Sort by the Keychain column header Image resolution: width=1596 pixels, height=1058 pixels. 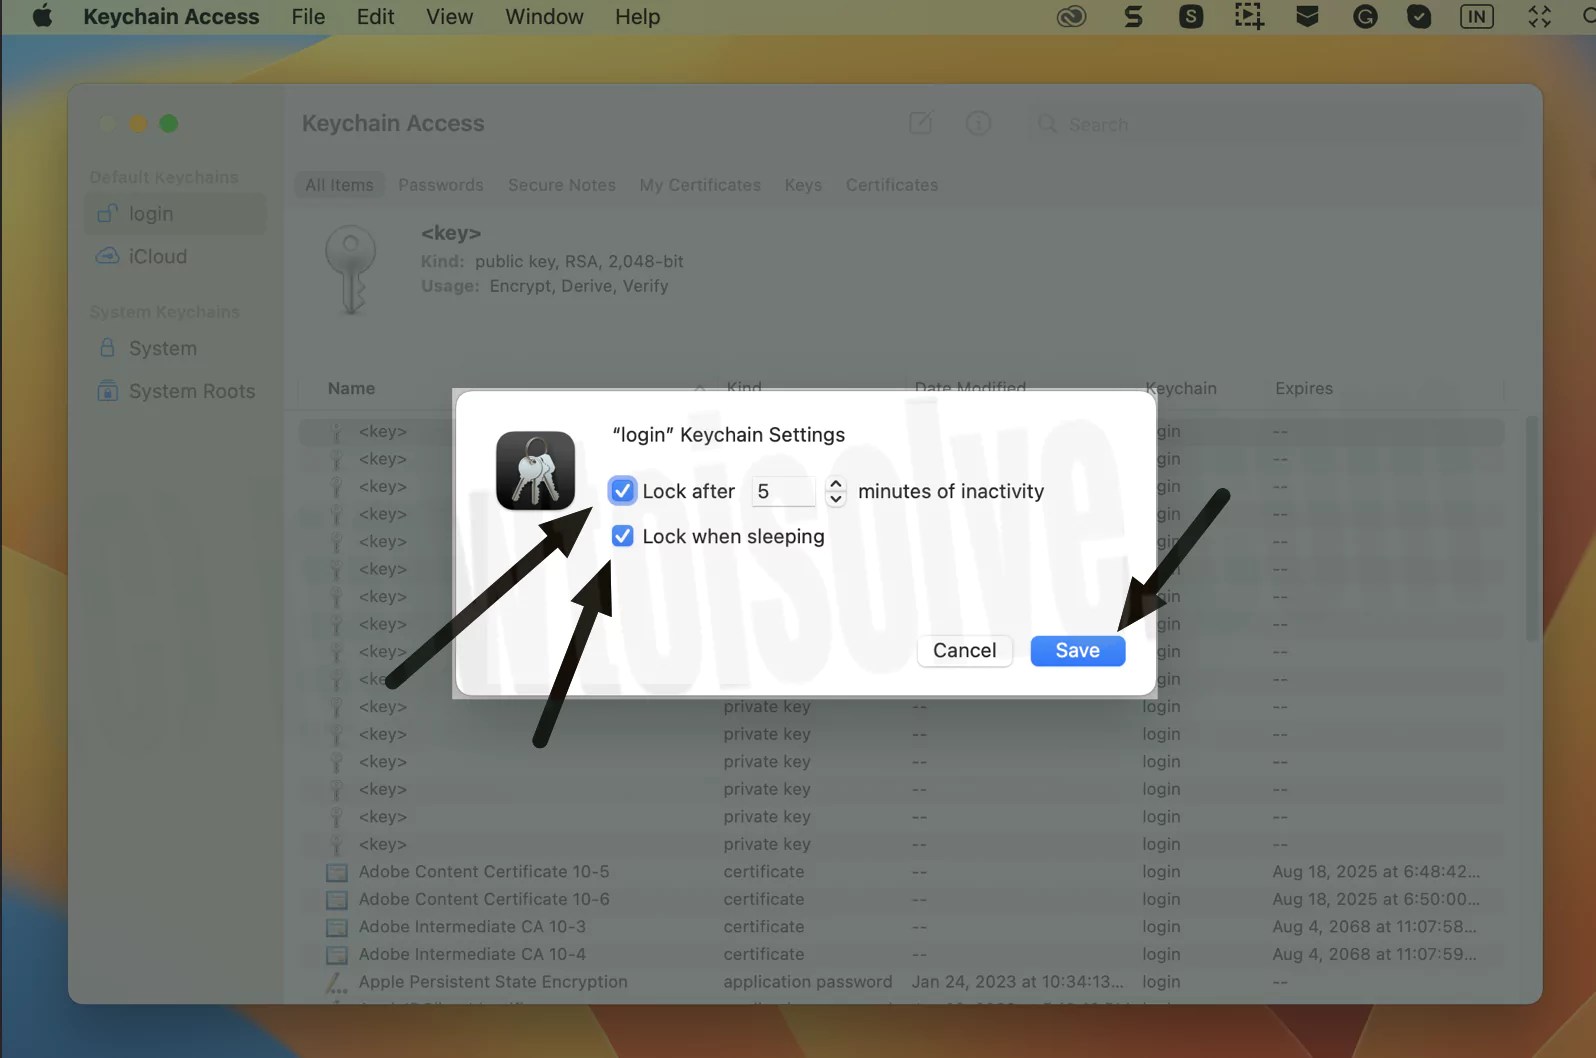[1181, 388]
